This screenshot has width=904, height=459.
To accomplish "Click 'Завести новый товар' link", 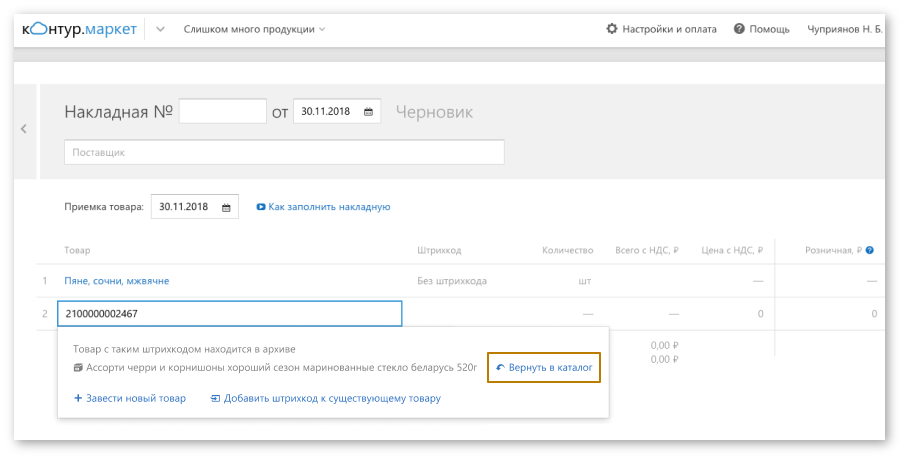I will (130, 398).
